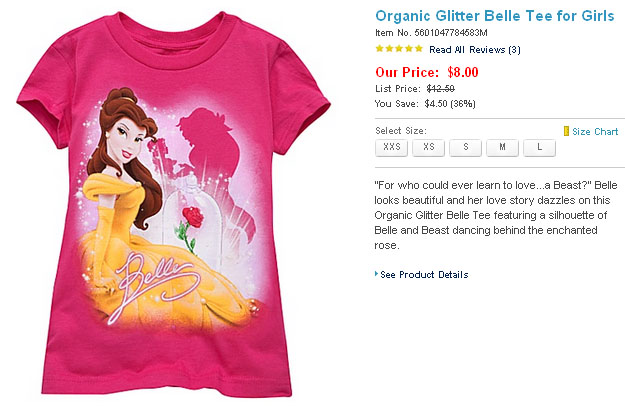Click the item number text
Screen dimensions: 625x406
424,33
